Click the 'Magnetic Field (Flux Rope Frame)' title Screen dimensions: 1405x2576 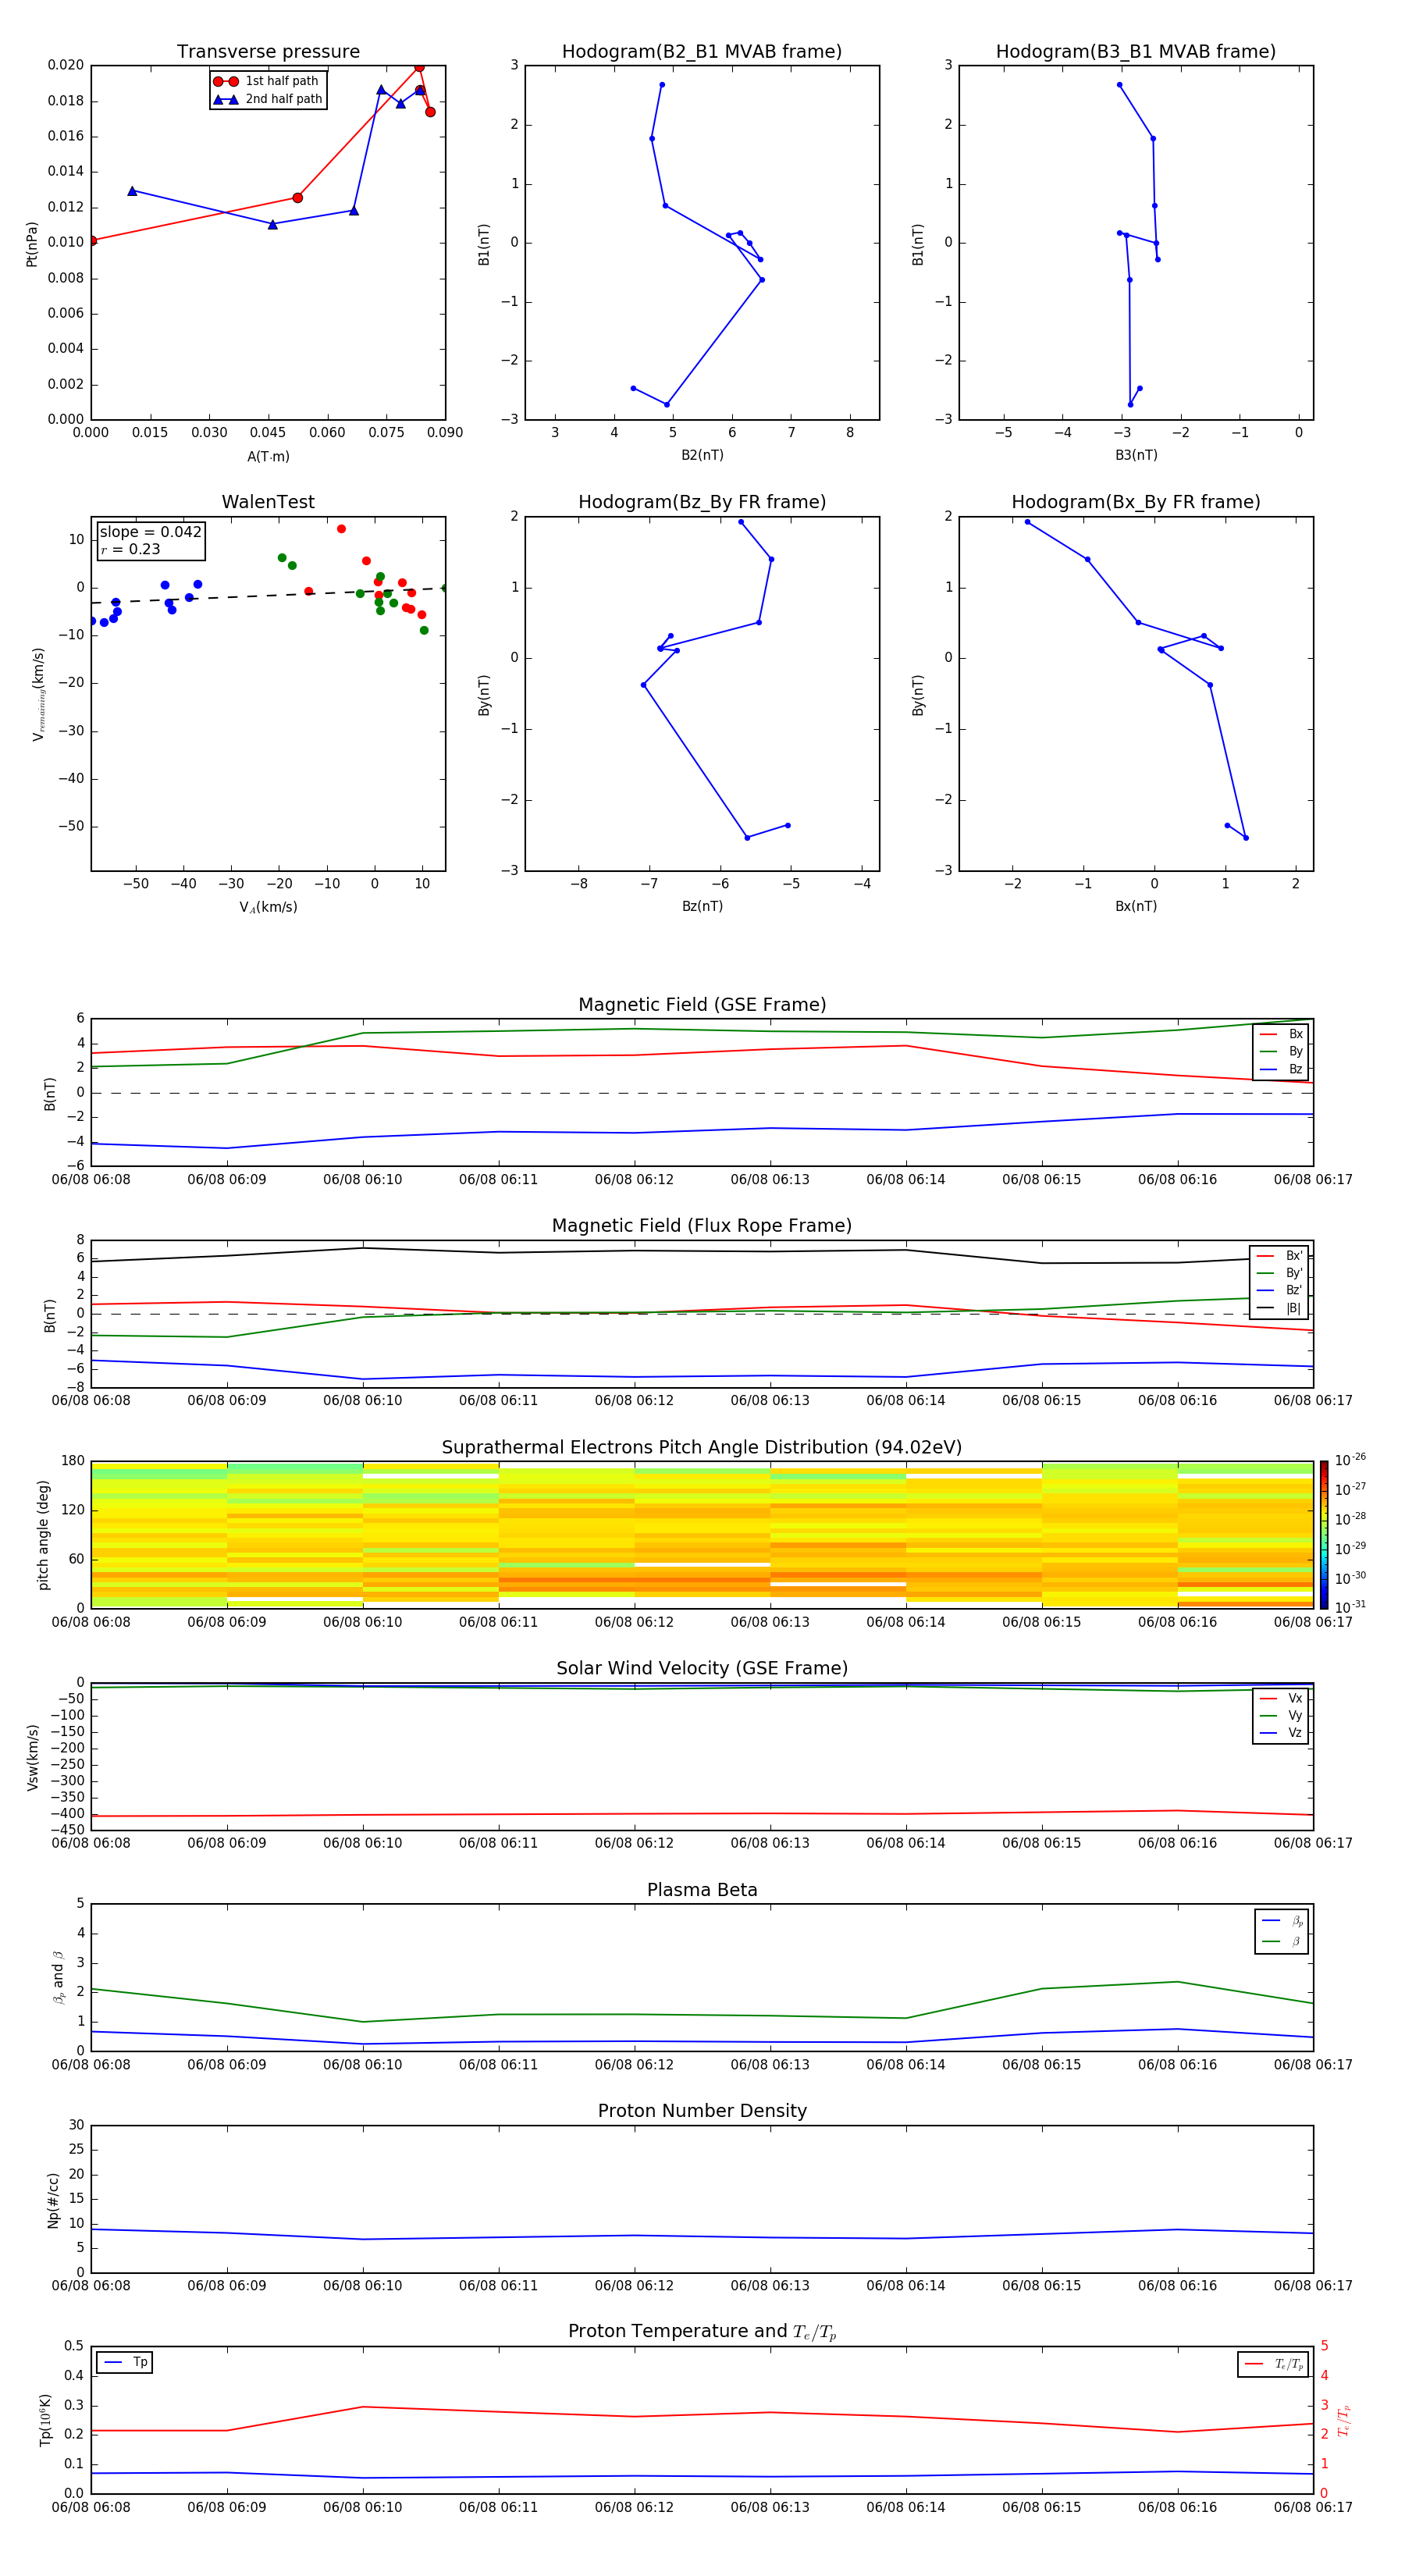click(702, 1226)
